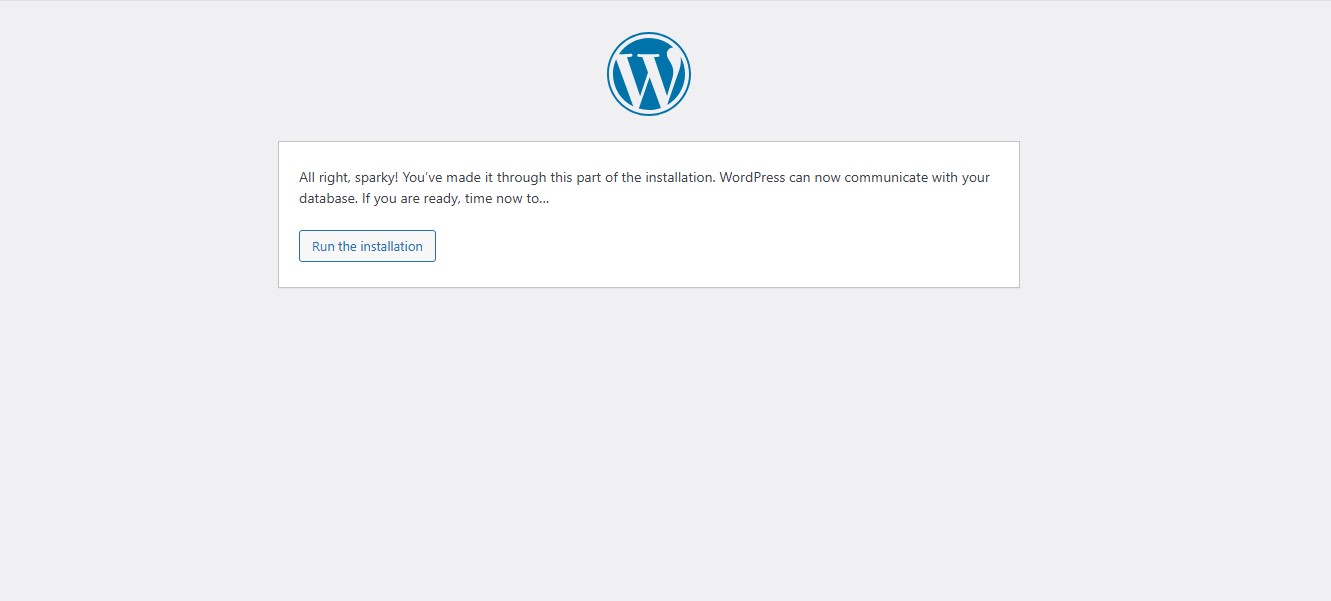Click the blue WordPress branding graphic

tap(648, 73)
